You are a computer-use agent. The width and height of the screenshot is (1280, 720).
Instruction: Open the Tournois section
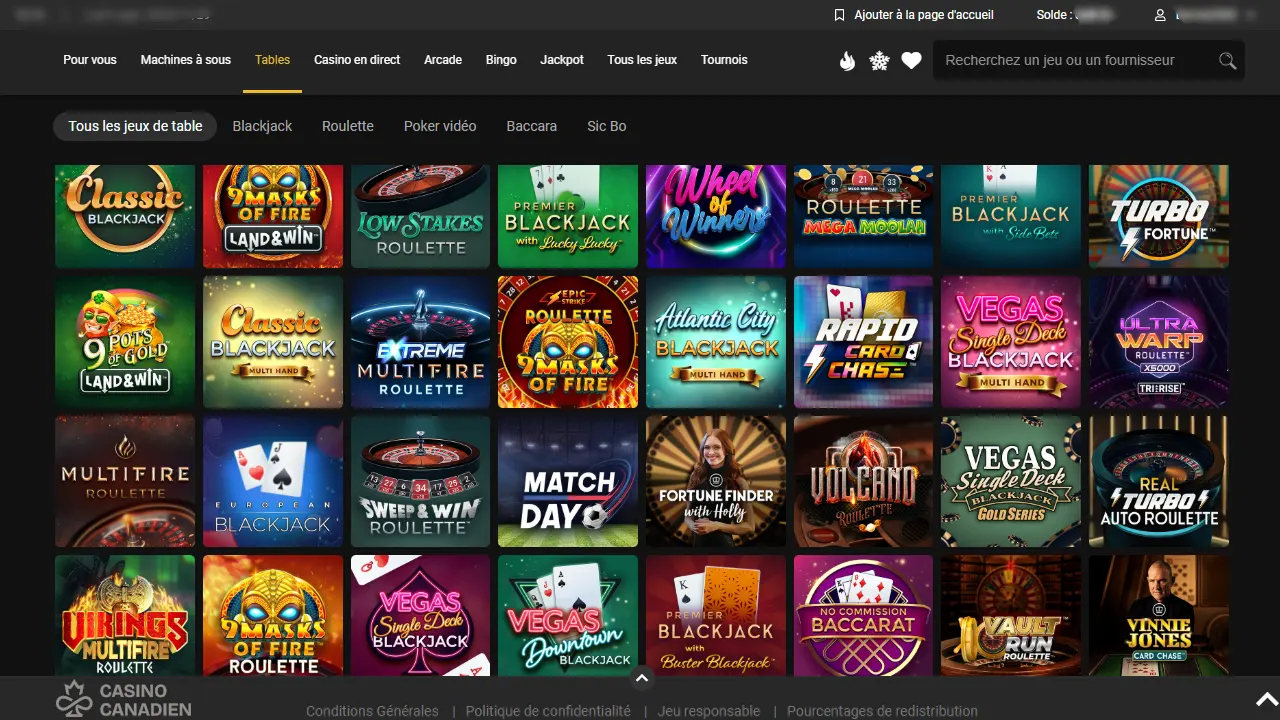[x=724, y=60]
